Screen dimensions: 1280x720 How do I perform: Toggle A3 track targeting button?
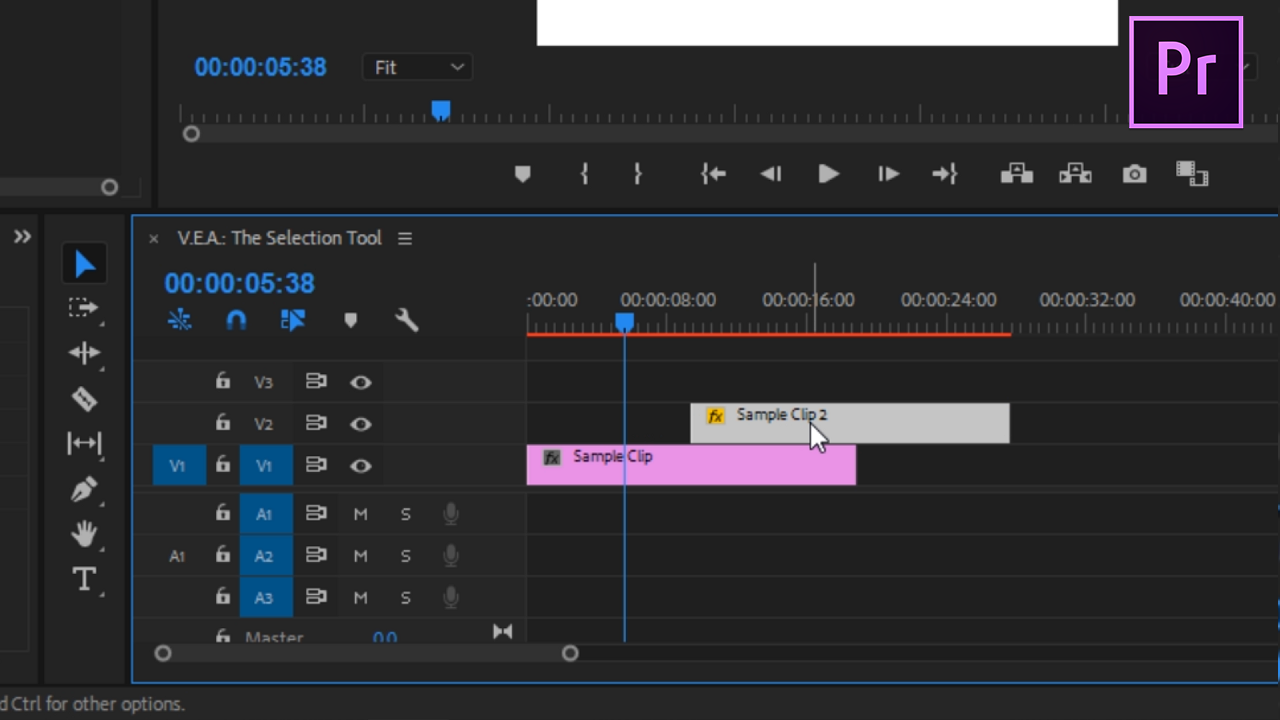point(265,598)
